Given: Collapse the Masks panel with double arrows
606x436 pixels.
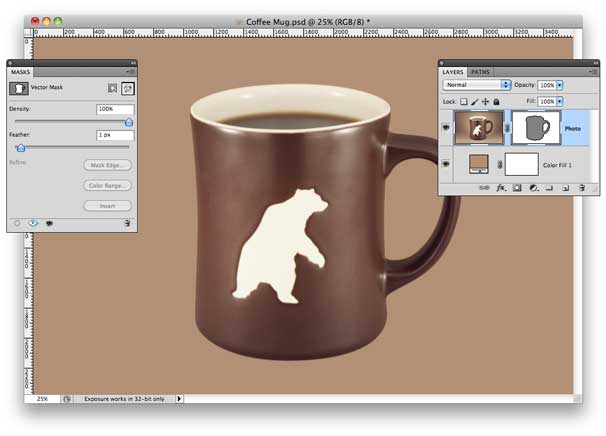Looking at the screenshot, I should coord(133,63).
